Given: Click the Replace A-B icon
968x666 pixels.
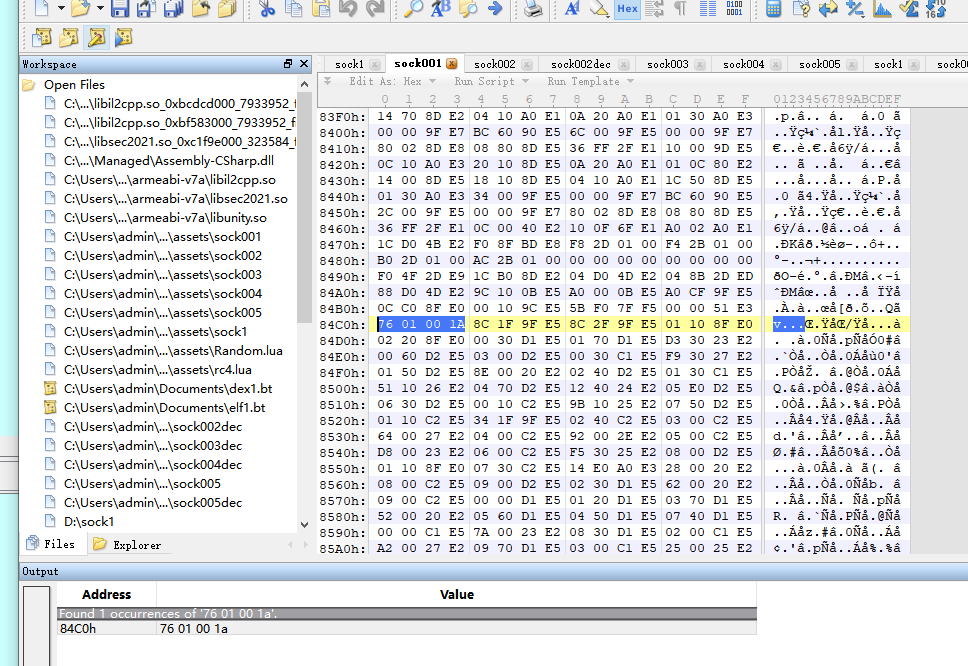Looking at the screenshot, I should coord(441,8).
